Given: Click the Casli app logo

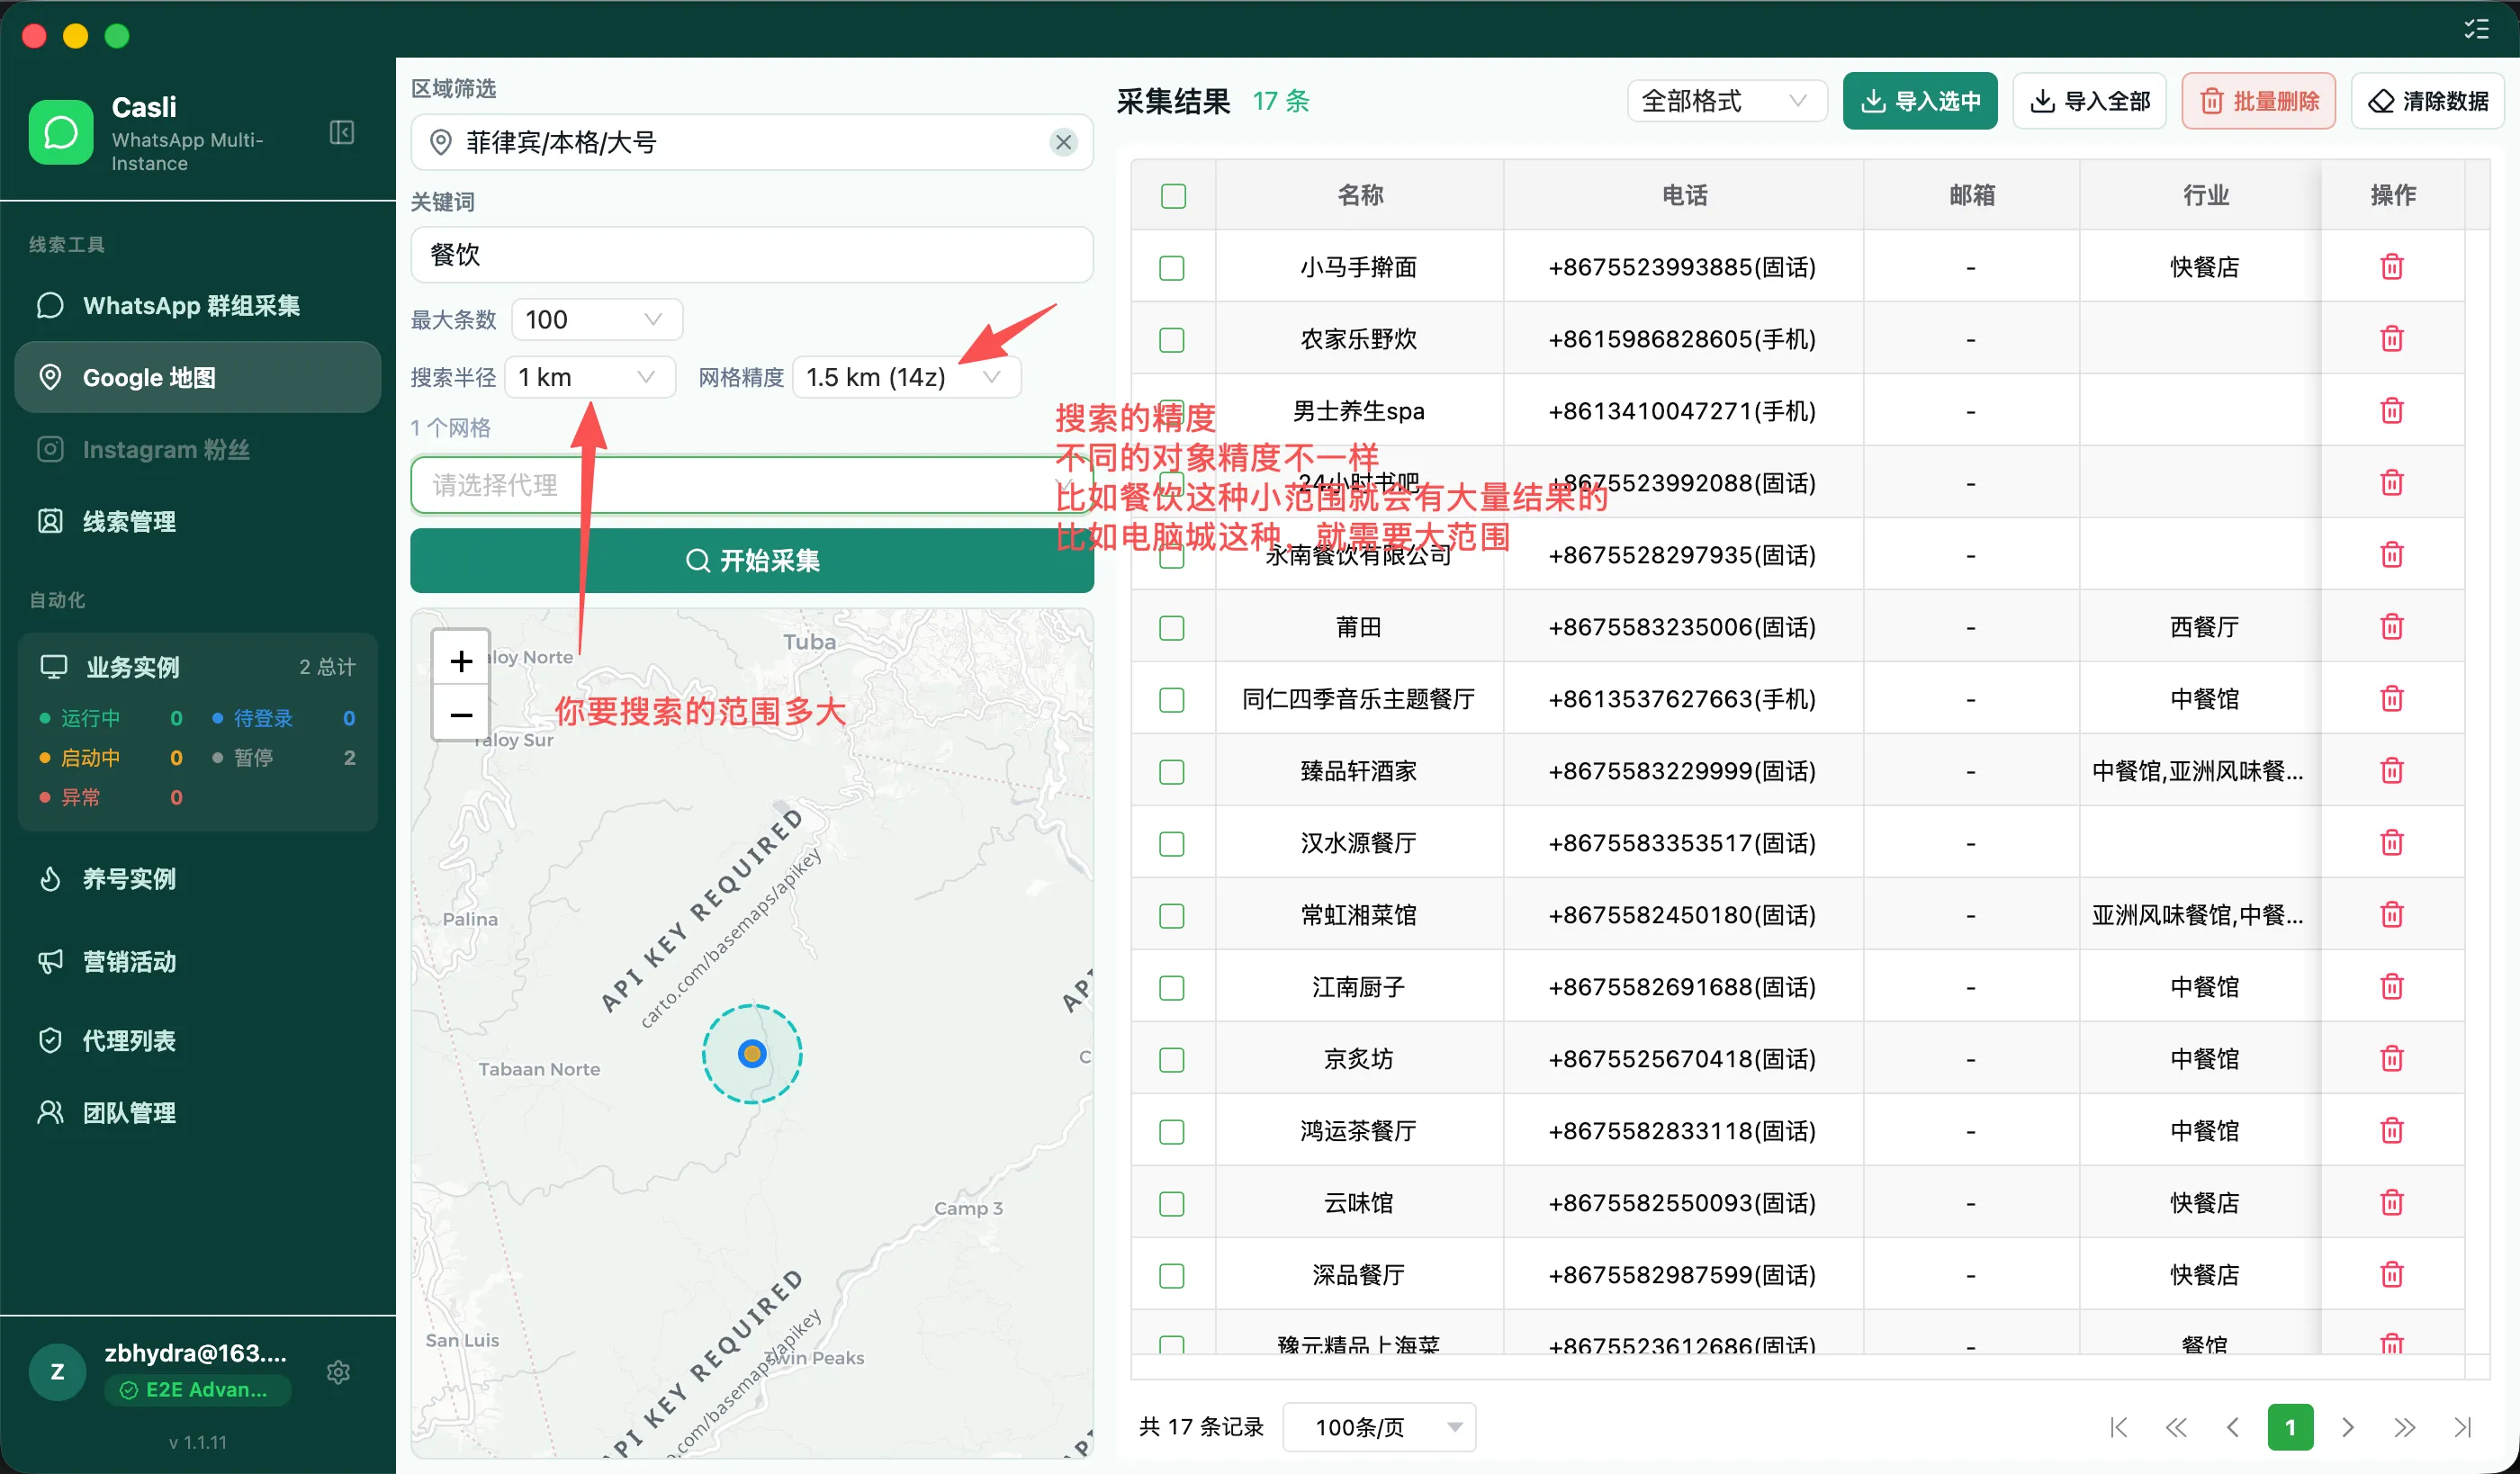Looking at the screenshot, I should click(60, 132).
